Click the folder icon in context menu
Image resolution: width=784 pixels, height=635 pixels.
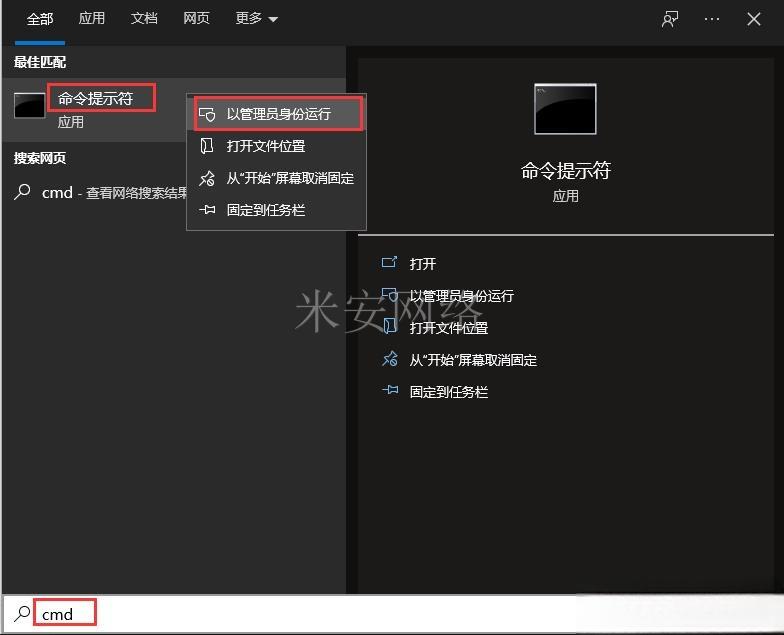click(x=206, y=146)
